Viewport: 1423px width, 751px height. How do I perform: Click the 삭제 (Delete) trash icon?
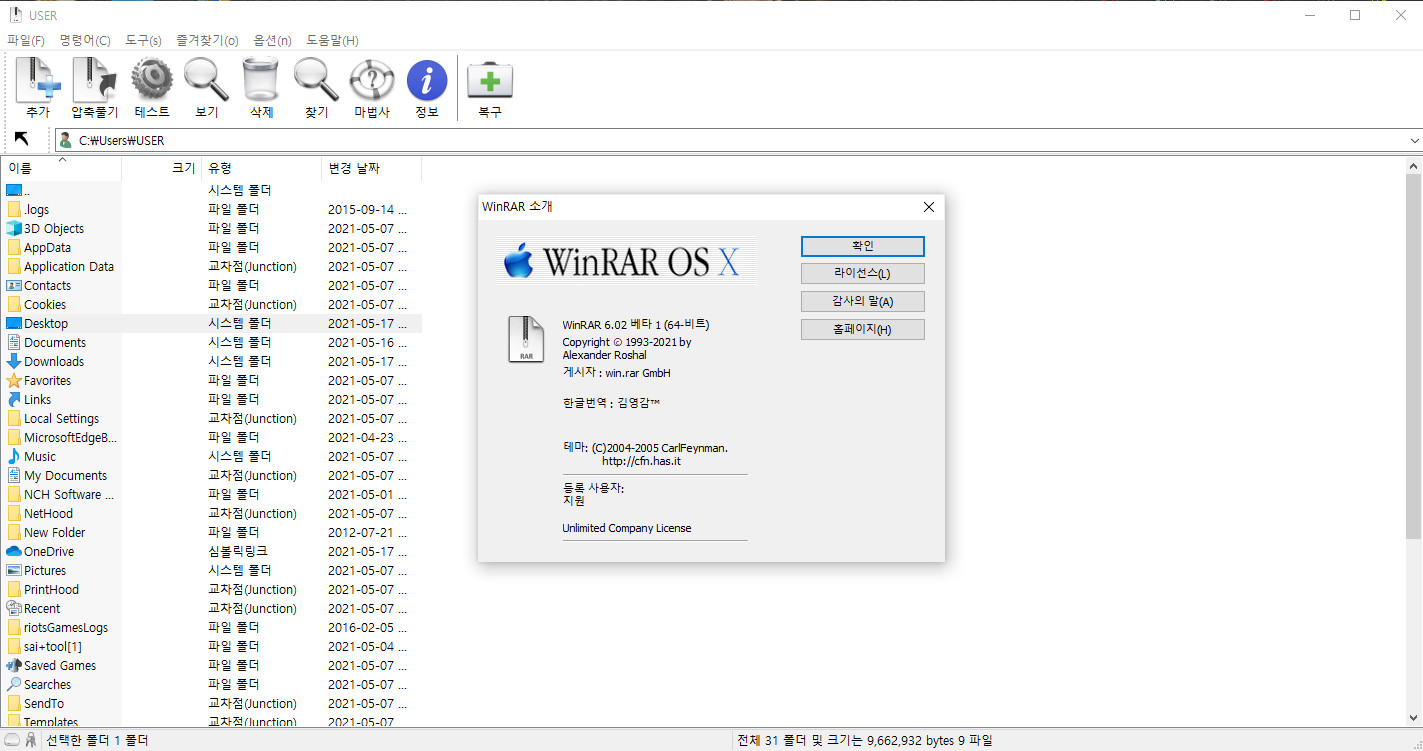[x=261, y=81]
